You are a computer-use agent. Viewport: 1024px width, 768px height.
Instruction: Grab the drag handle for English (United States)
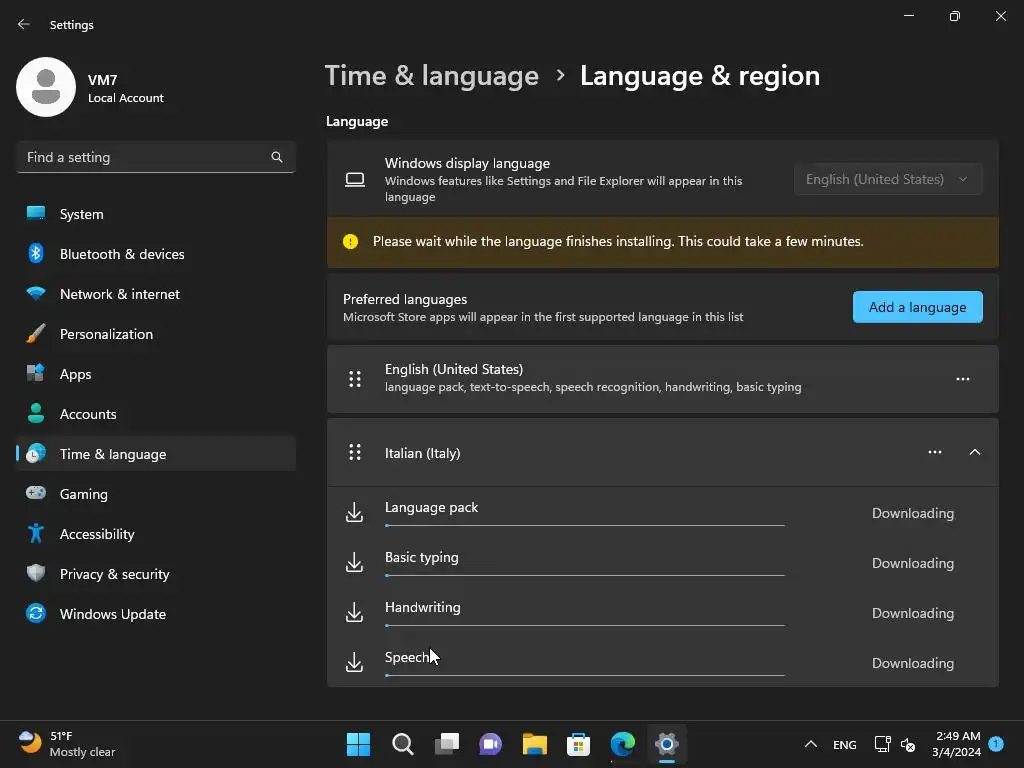tap(355, 379)
